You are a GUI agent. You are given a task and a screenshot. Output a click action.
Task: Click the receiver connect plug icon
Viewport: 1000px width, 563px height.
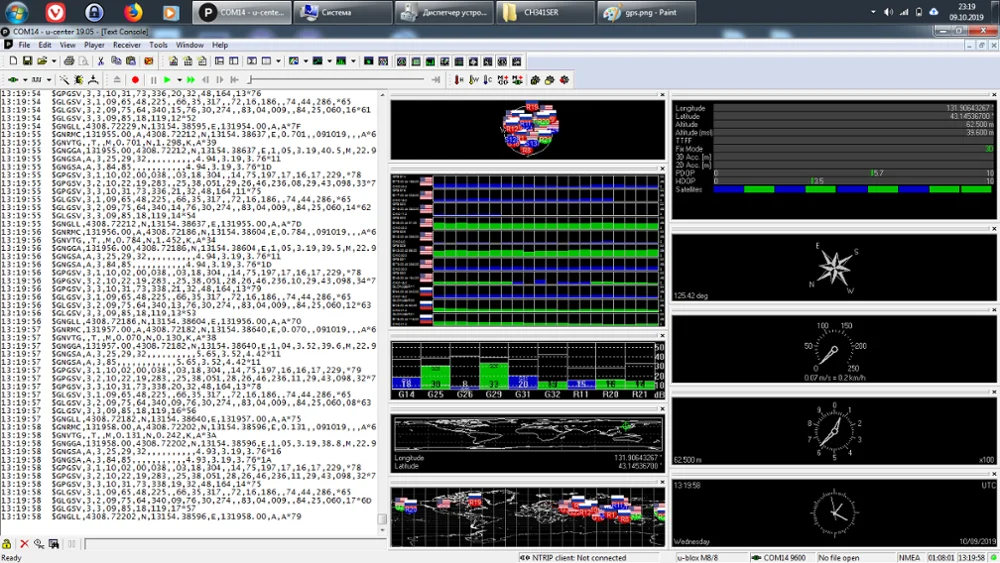tap(13, 80)
